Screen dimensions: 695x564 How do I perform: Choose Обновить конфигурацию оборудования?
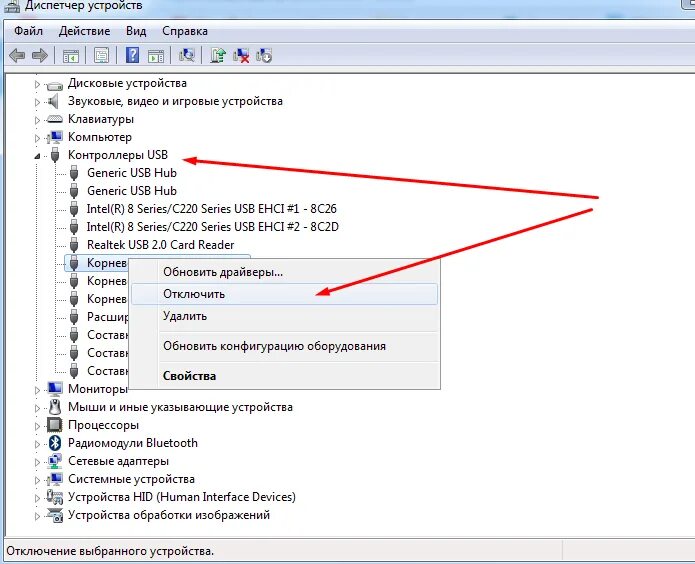[285, 346]
